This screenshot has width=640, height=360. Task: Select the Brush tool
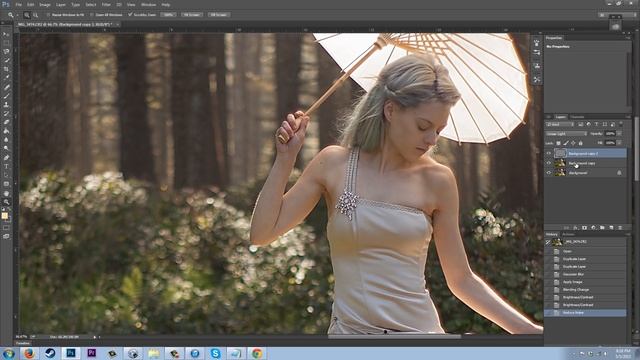coord(6,96)
